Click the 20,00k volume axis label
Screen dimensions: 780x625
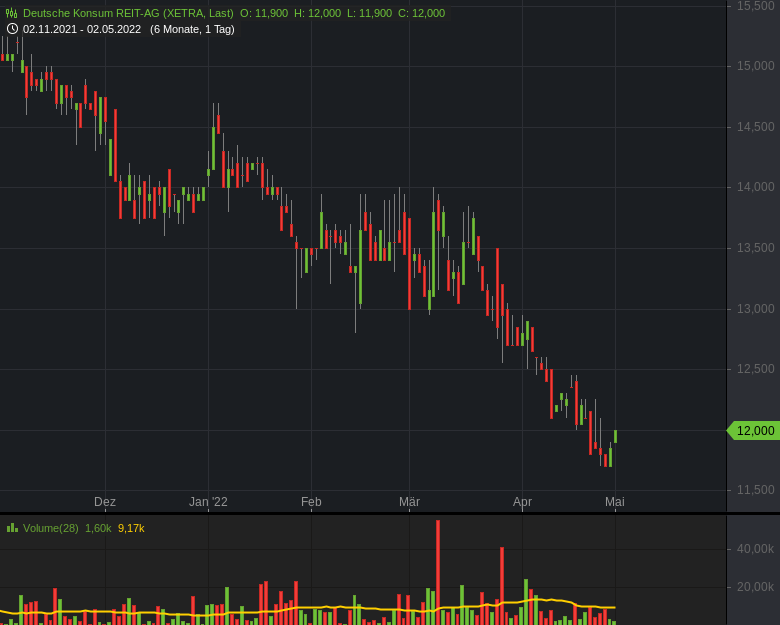[756, 587]
